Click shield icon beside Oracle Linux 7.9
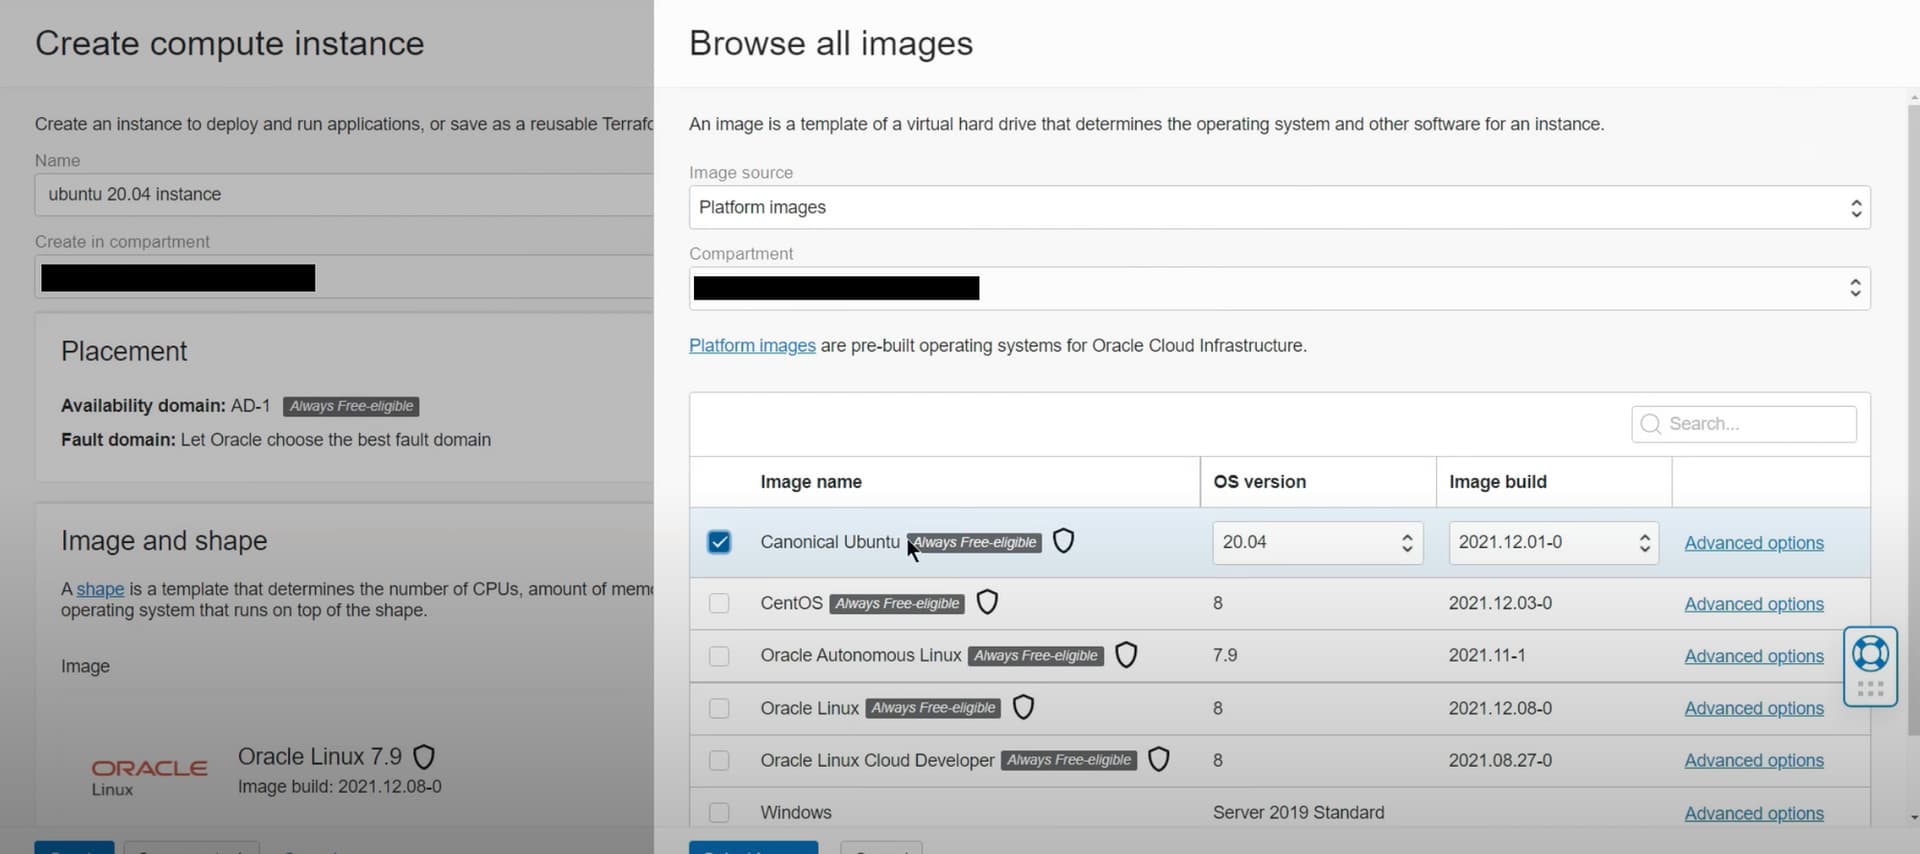The image size is (1920, 854). 424,757
